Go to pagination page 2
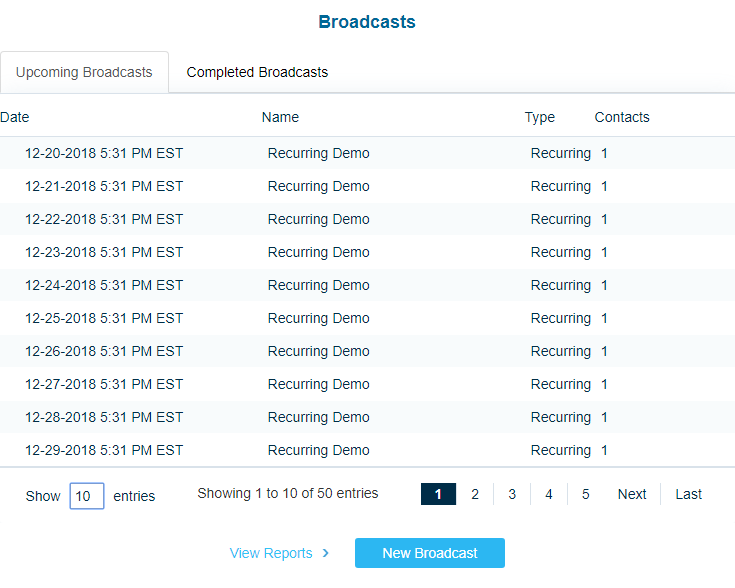The image size is (735, 588). point(475,494)
